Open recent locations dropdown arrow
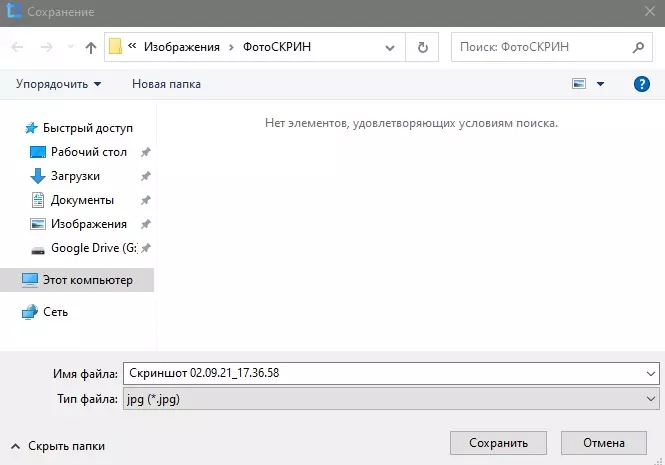The image size is (665, 465). 70,47
